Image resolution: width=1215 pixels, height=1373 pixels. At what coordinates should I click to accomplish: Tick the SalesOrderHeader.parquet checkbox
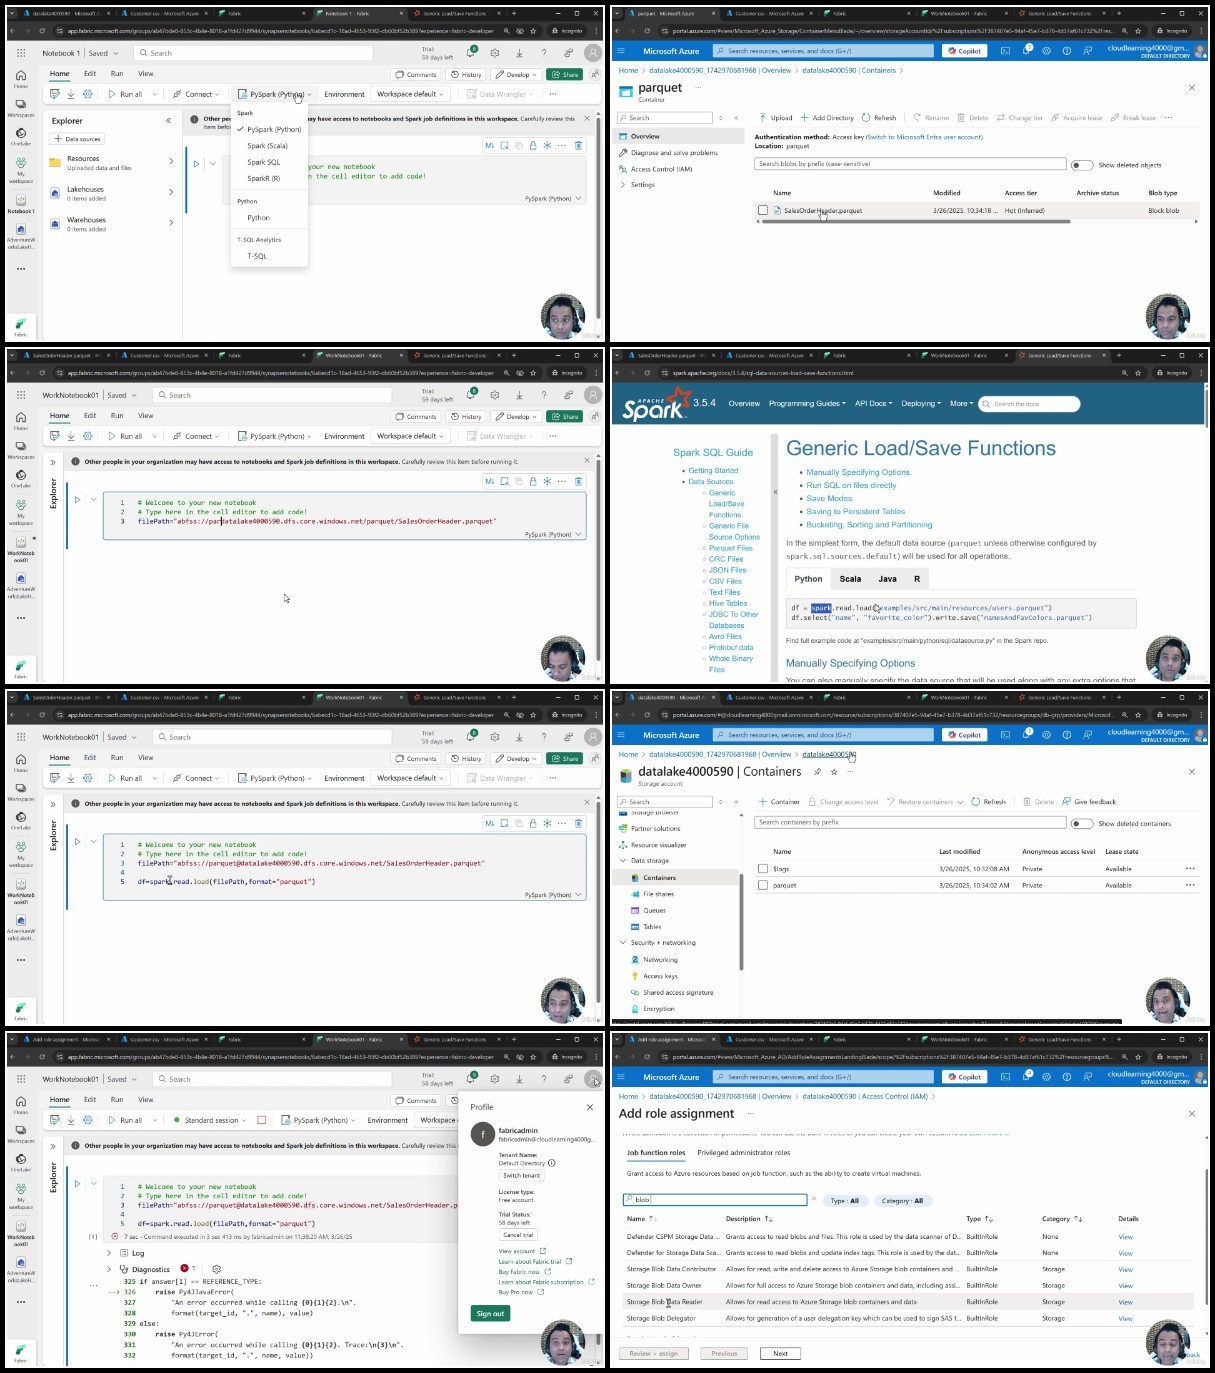tap(763, 211)
